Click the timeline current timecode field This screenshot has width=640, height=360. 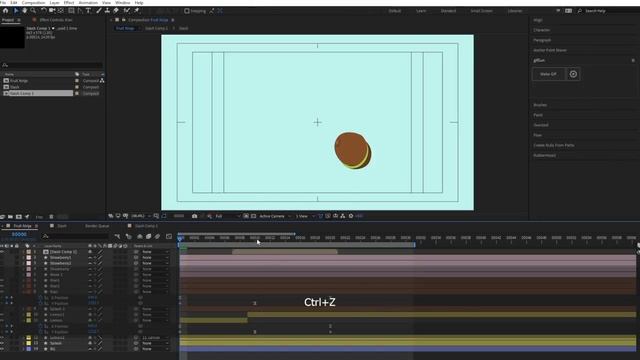tap(19, 235)
